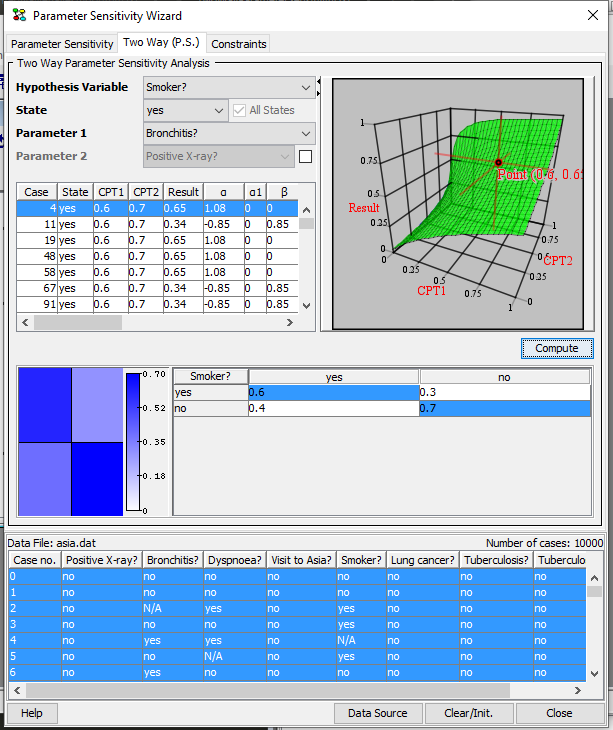613x730 pixels.
Task: Click the wizard app icon in title bar
Action: [x=19, y=15]
